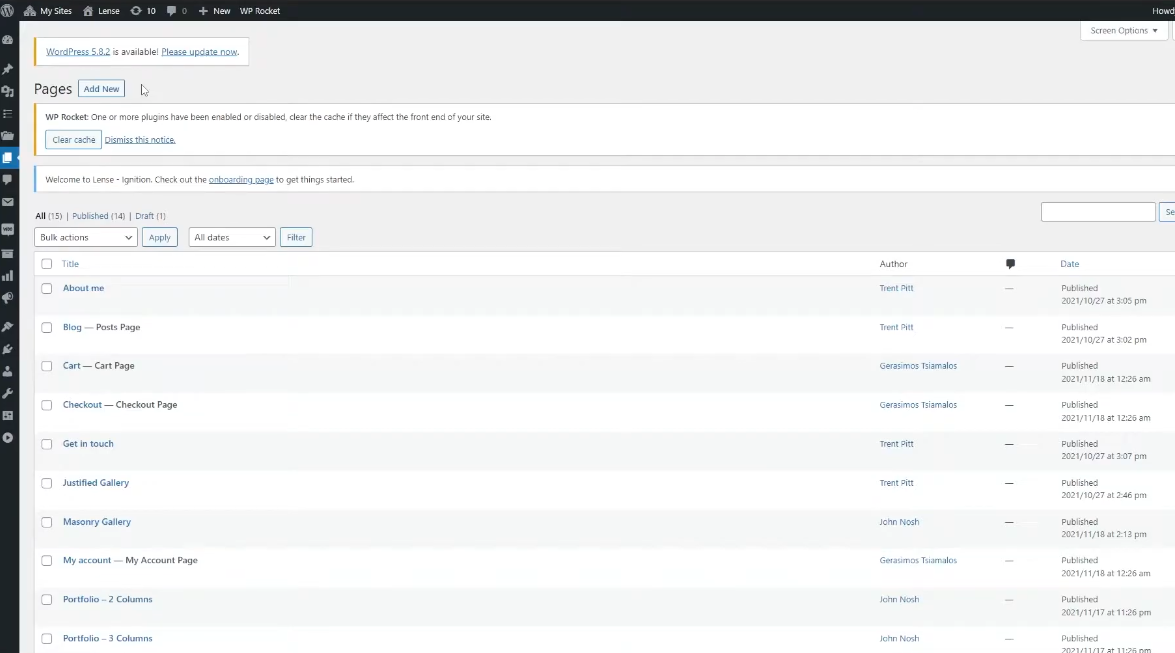Show only Published pages
Image resolution: width=1175 pixels, height=653 pixels.
click(98, 216)
